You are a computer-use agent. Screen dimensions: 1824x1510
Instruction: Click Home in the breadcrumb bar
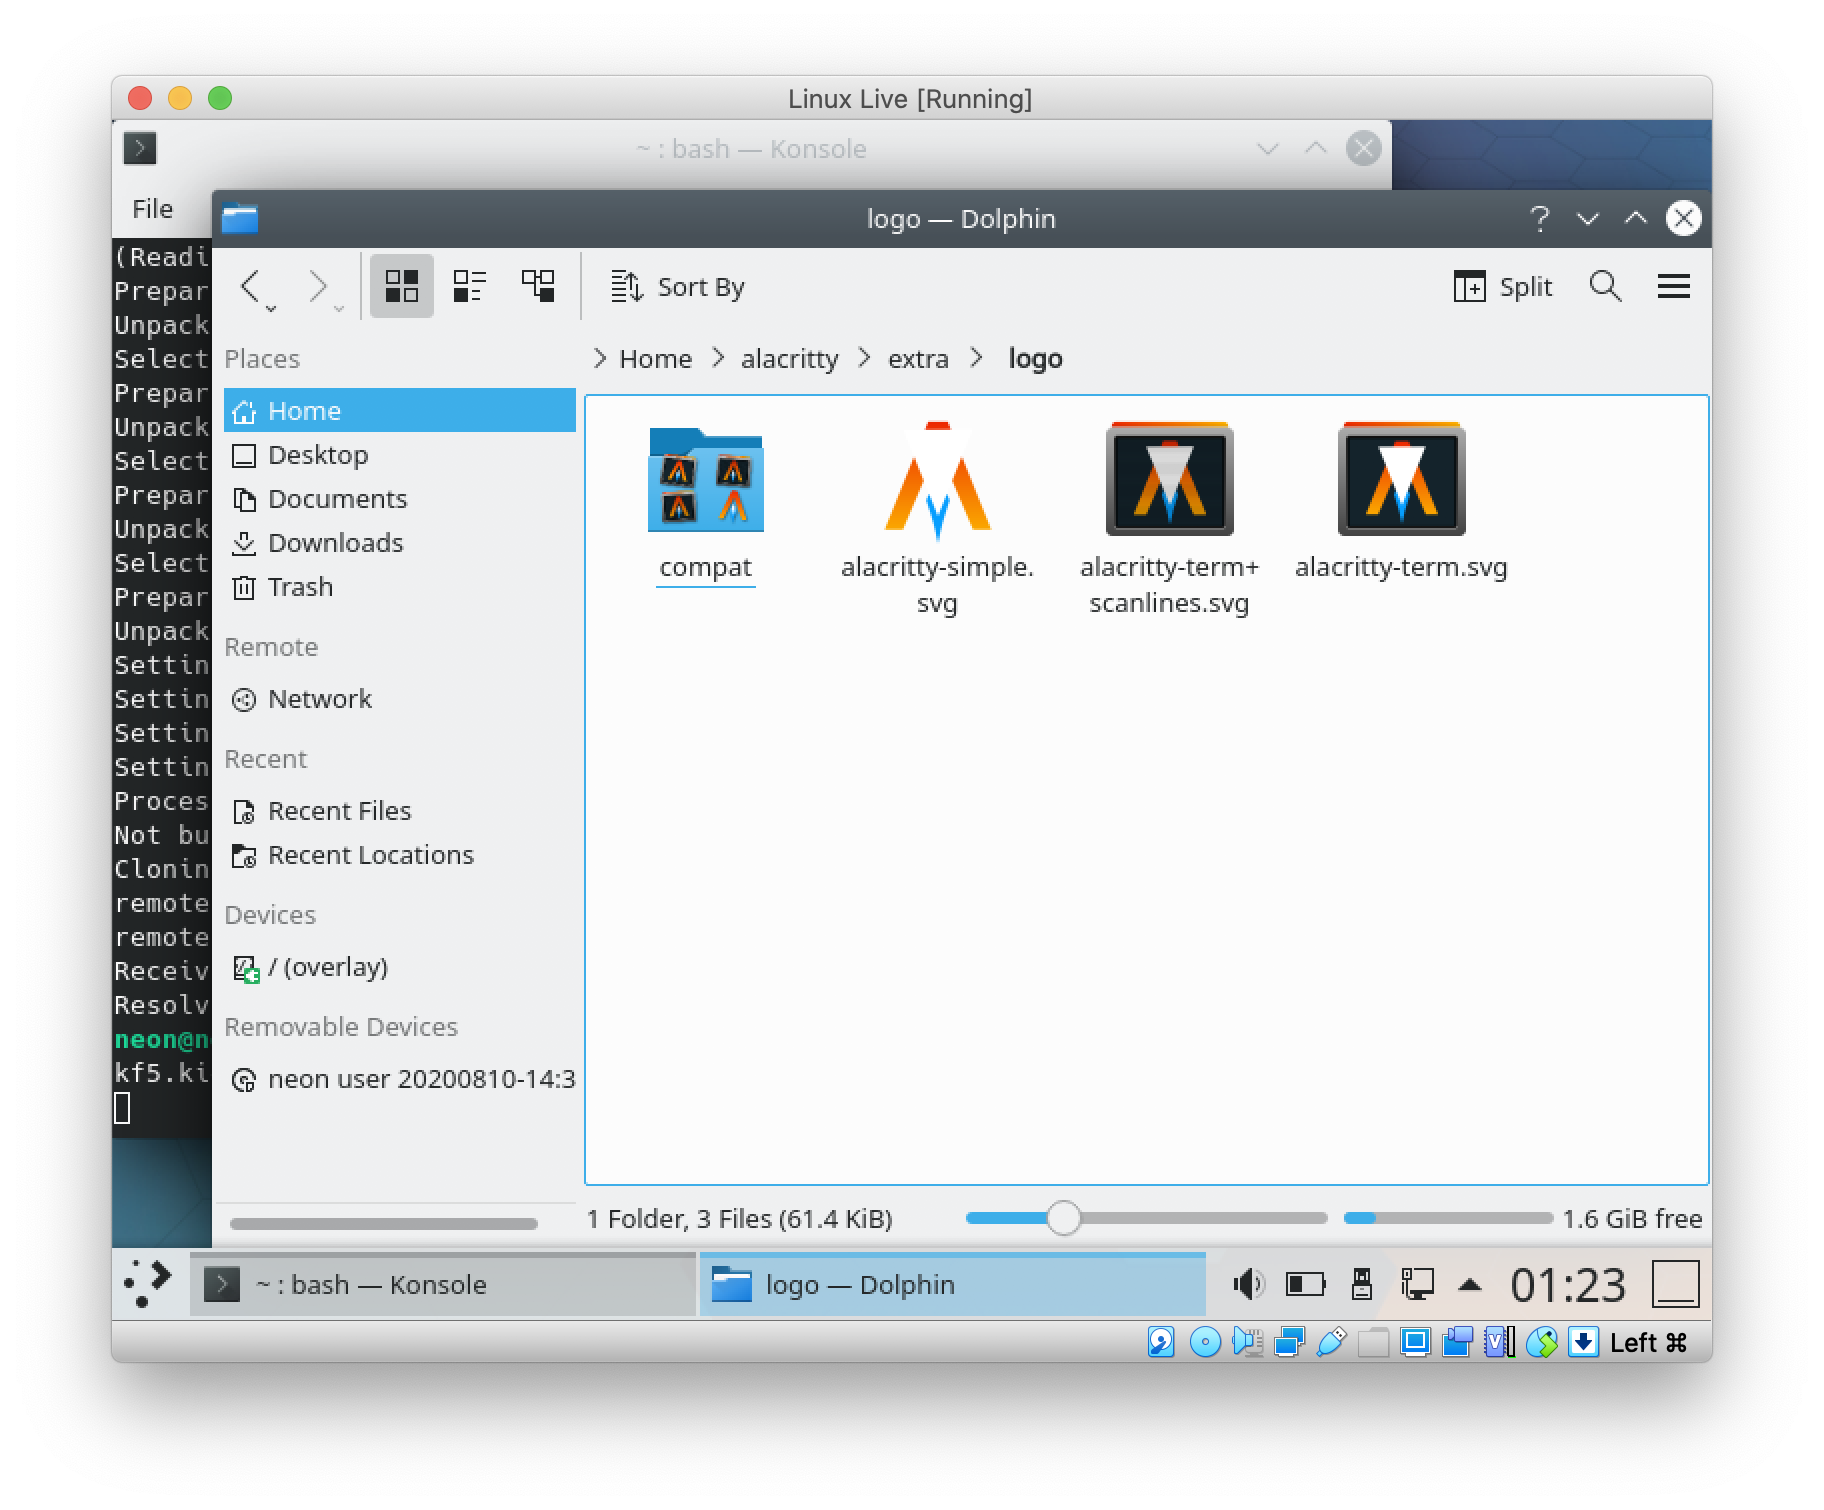point(655,358)
